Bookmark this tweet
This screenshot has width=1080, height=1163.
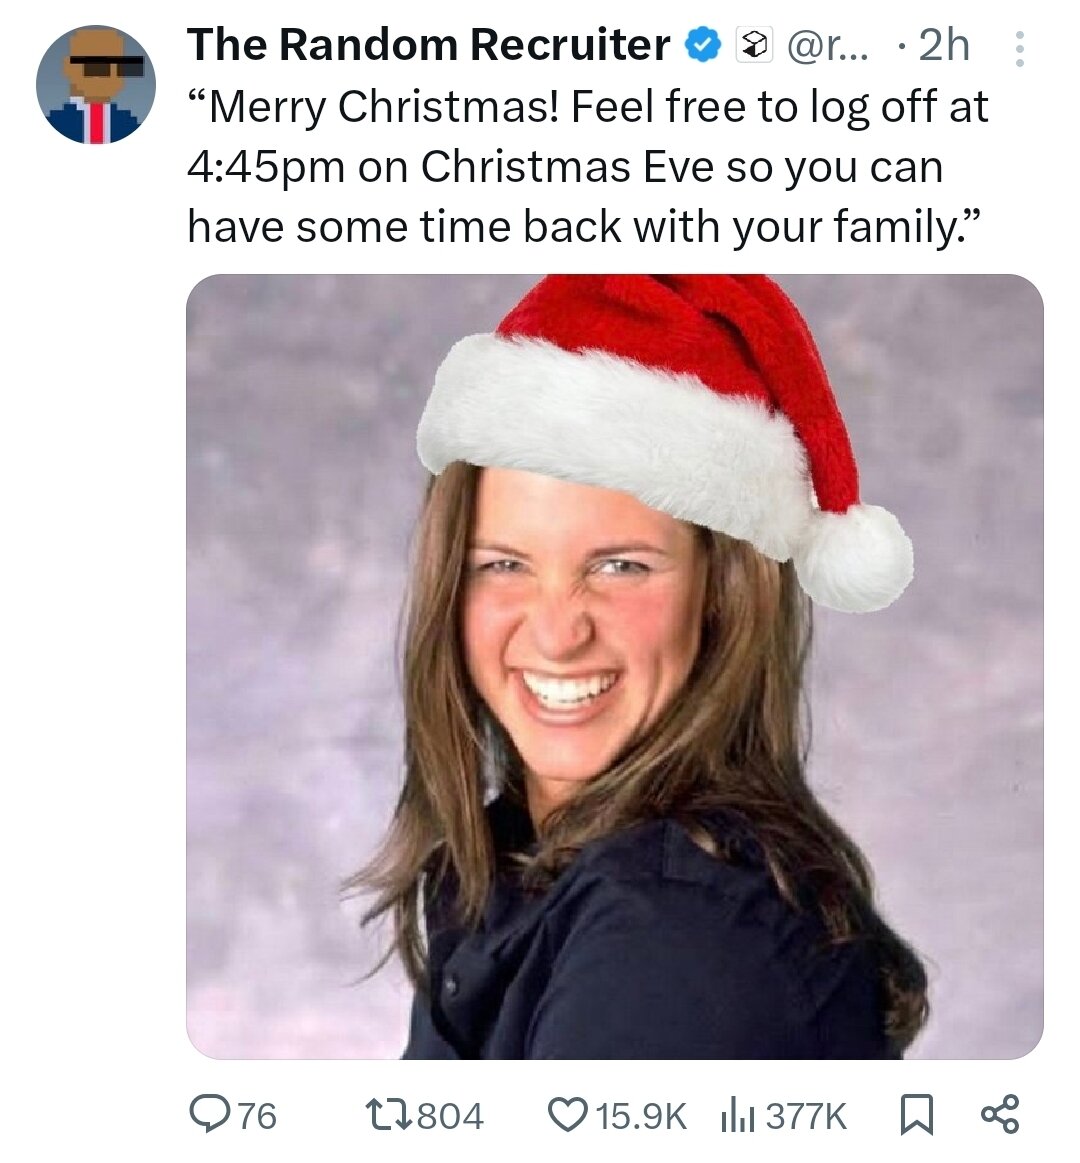915,1115
